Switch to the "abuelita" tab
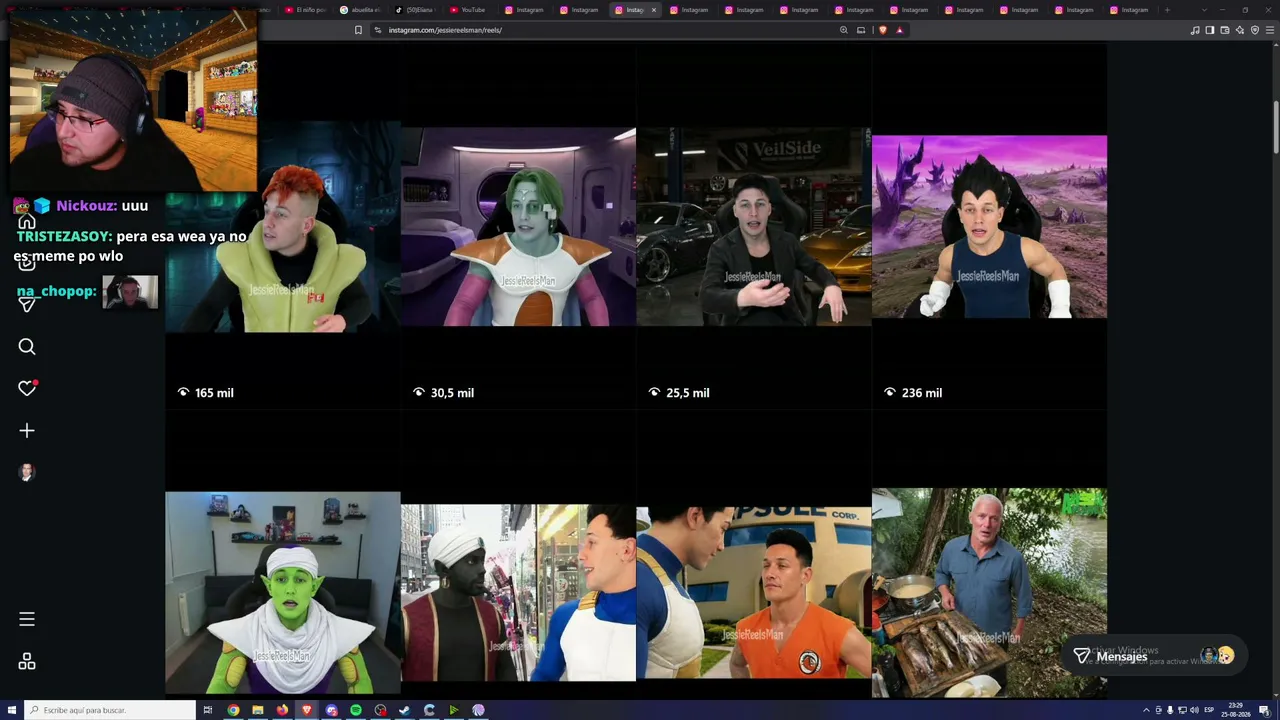1280x720 pixels. pyautogui.click(x=360, y=10)
